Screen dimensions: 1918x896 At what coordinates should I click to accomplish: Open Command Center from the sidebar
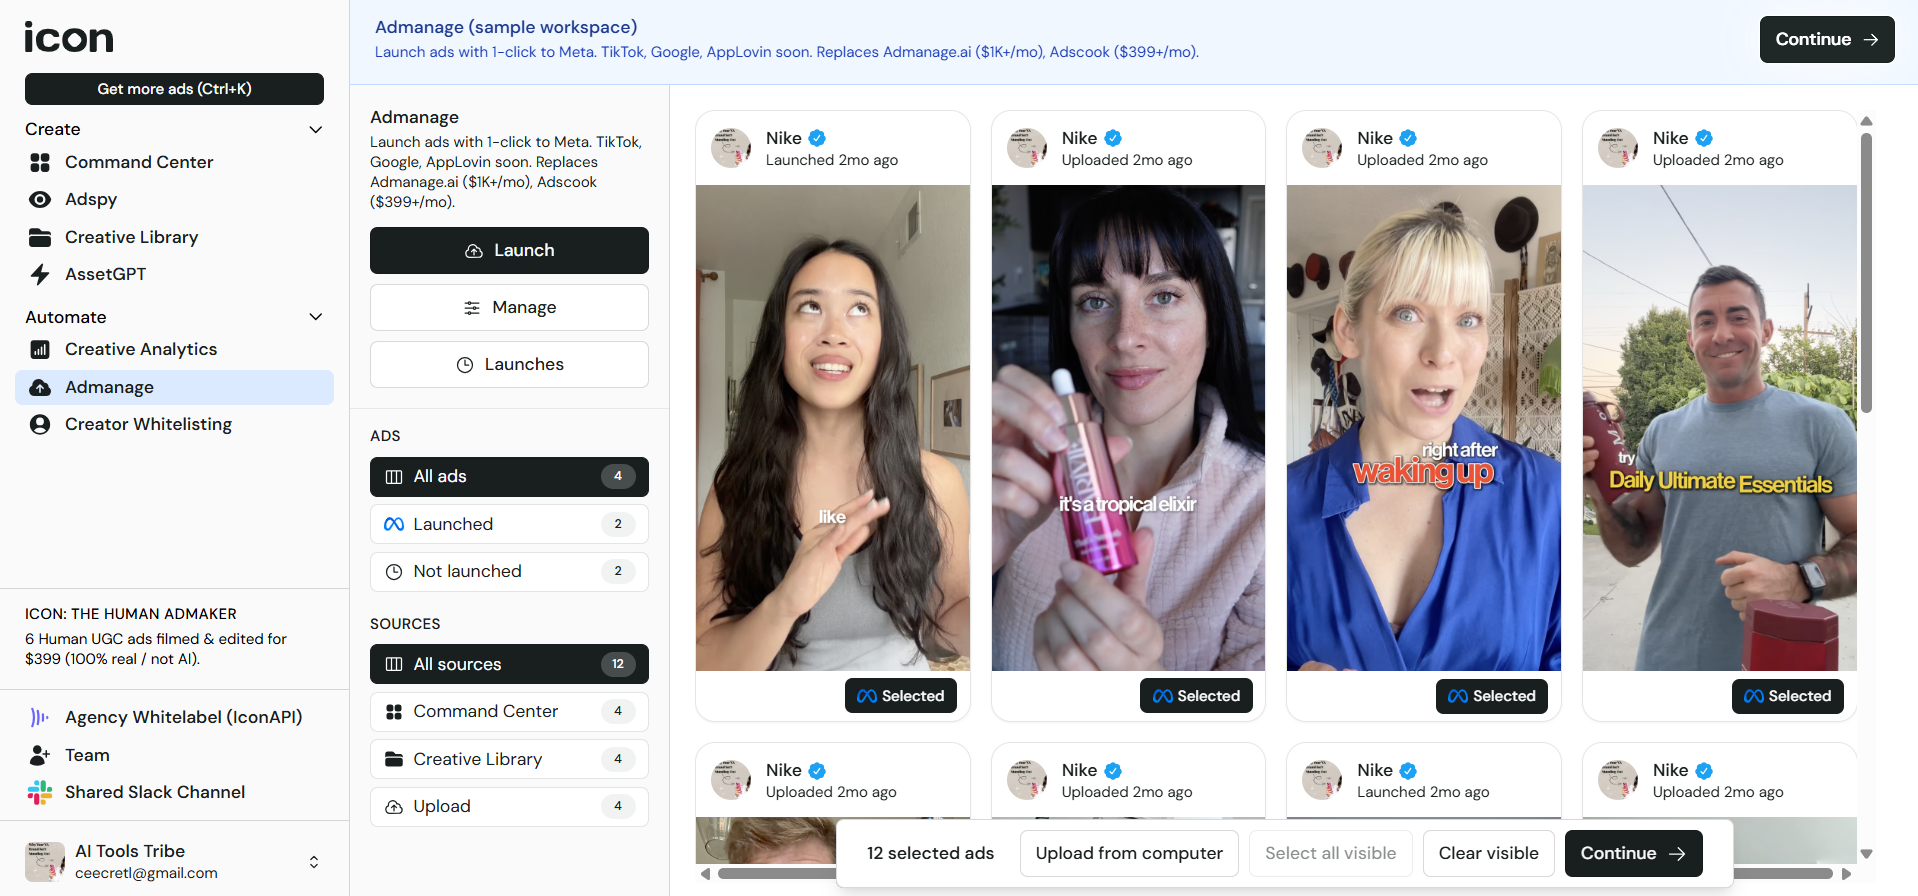click(174, 162)
